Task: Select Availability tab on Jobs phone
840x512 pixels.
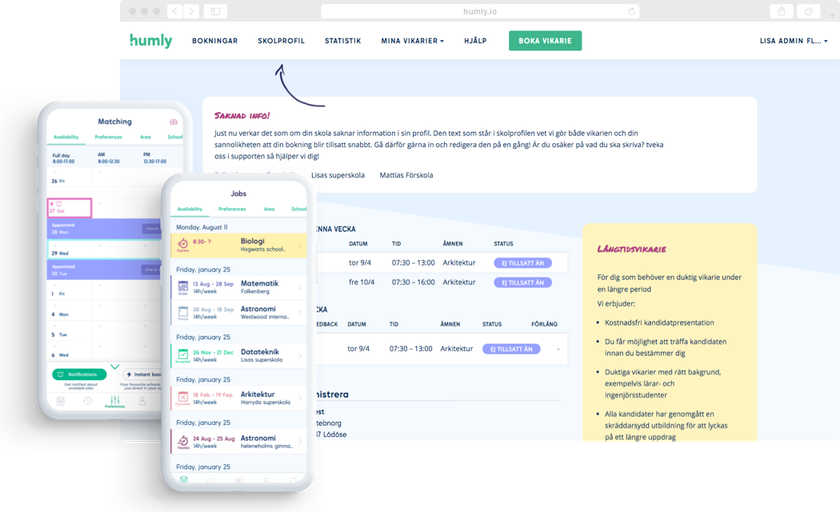Action: point(190,209)
